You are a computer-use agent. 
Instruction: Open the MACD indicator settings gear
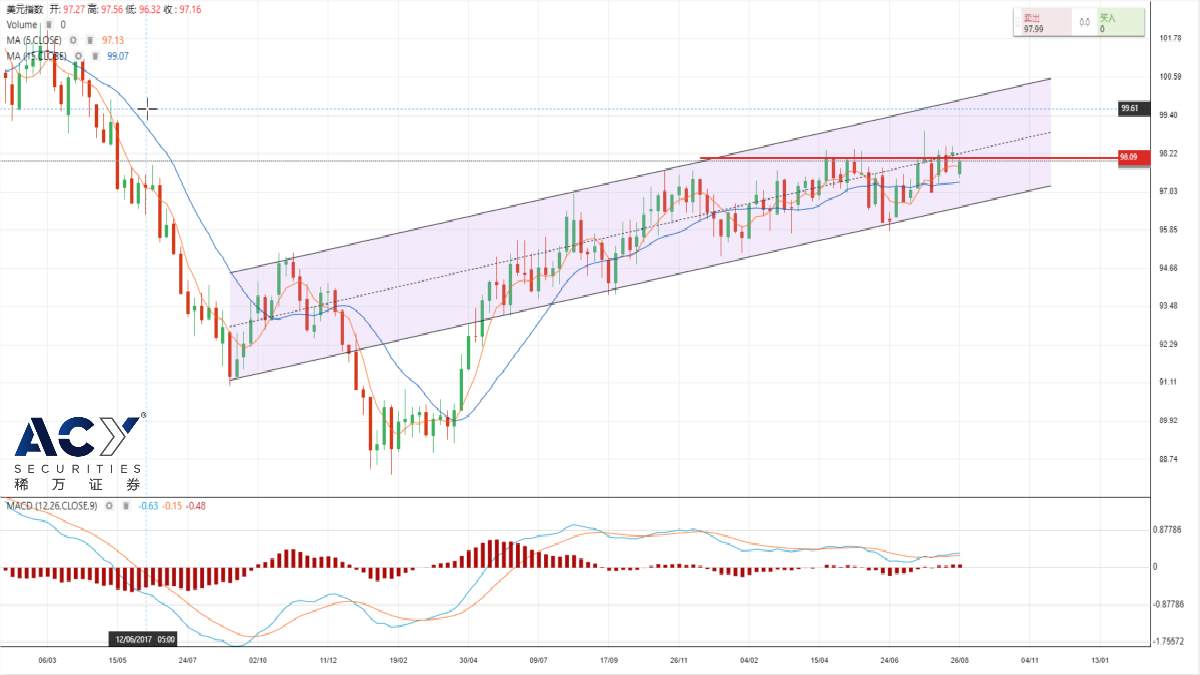(108, 506)
